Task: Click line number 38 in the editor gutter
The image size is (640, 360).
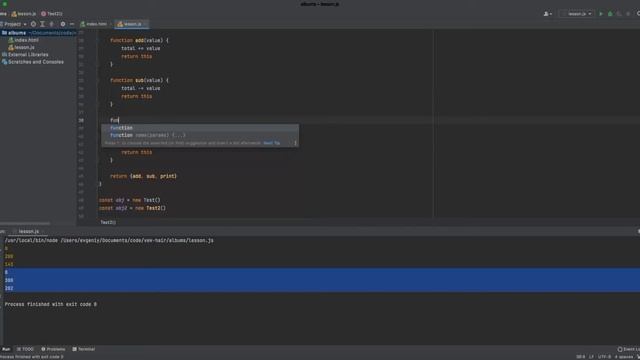Action: 81,120
